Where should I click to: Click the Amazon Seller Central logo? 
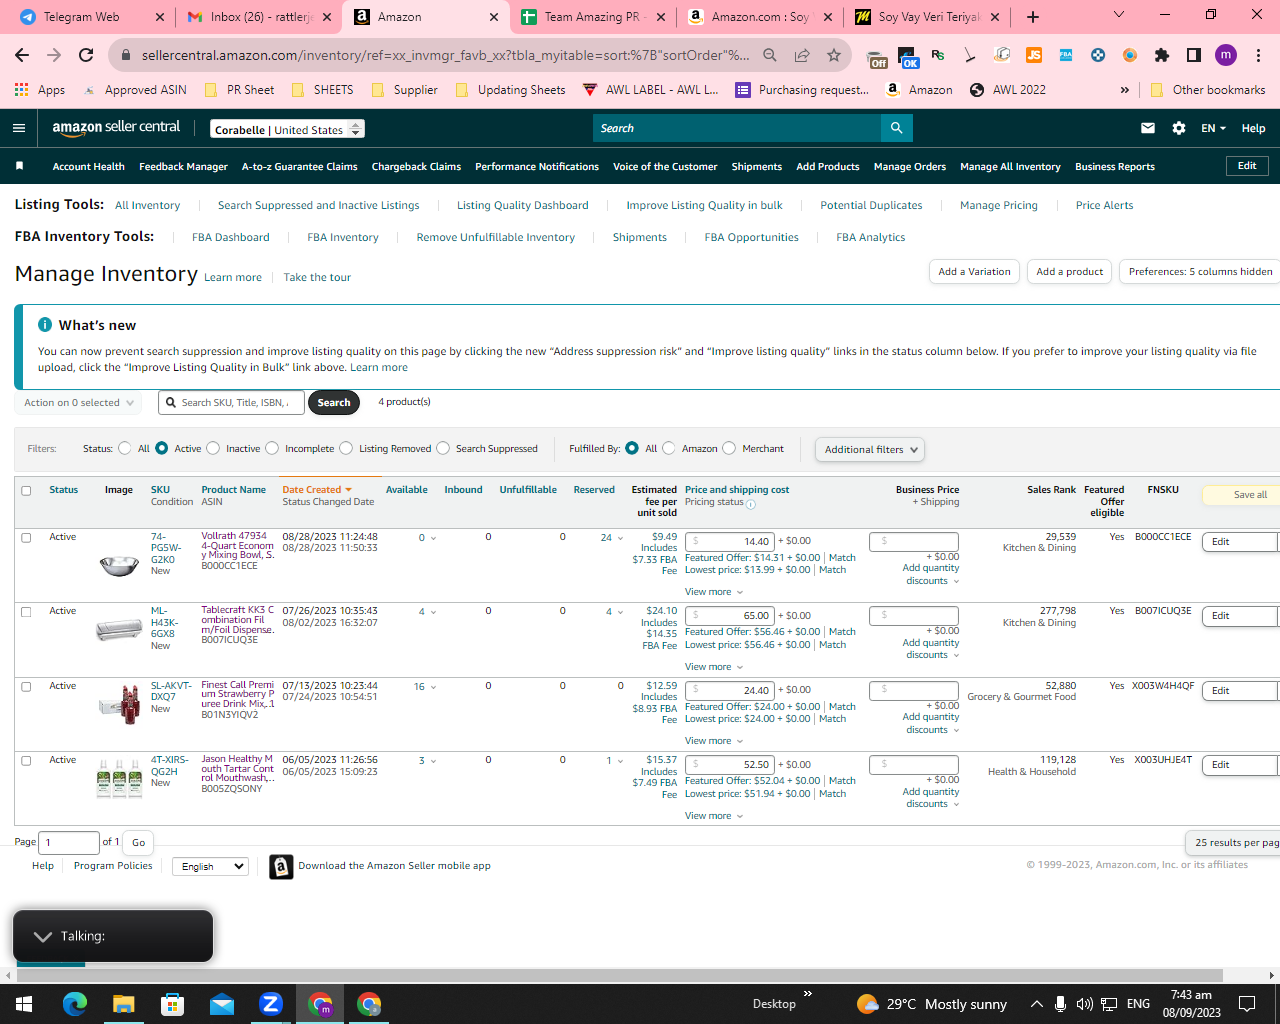116,127
